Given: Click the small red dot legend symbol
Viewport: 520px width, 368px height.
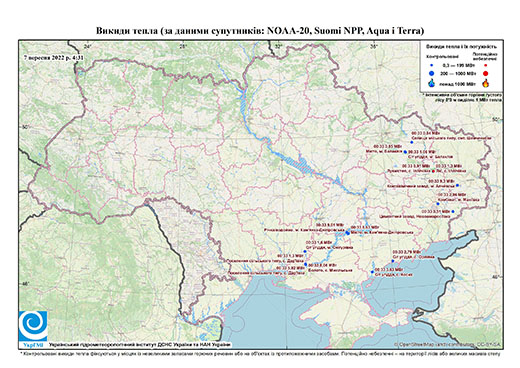Looking at the screenshot, I should (486, 65).
